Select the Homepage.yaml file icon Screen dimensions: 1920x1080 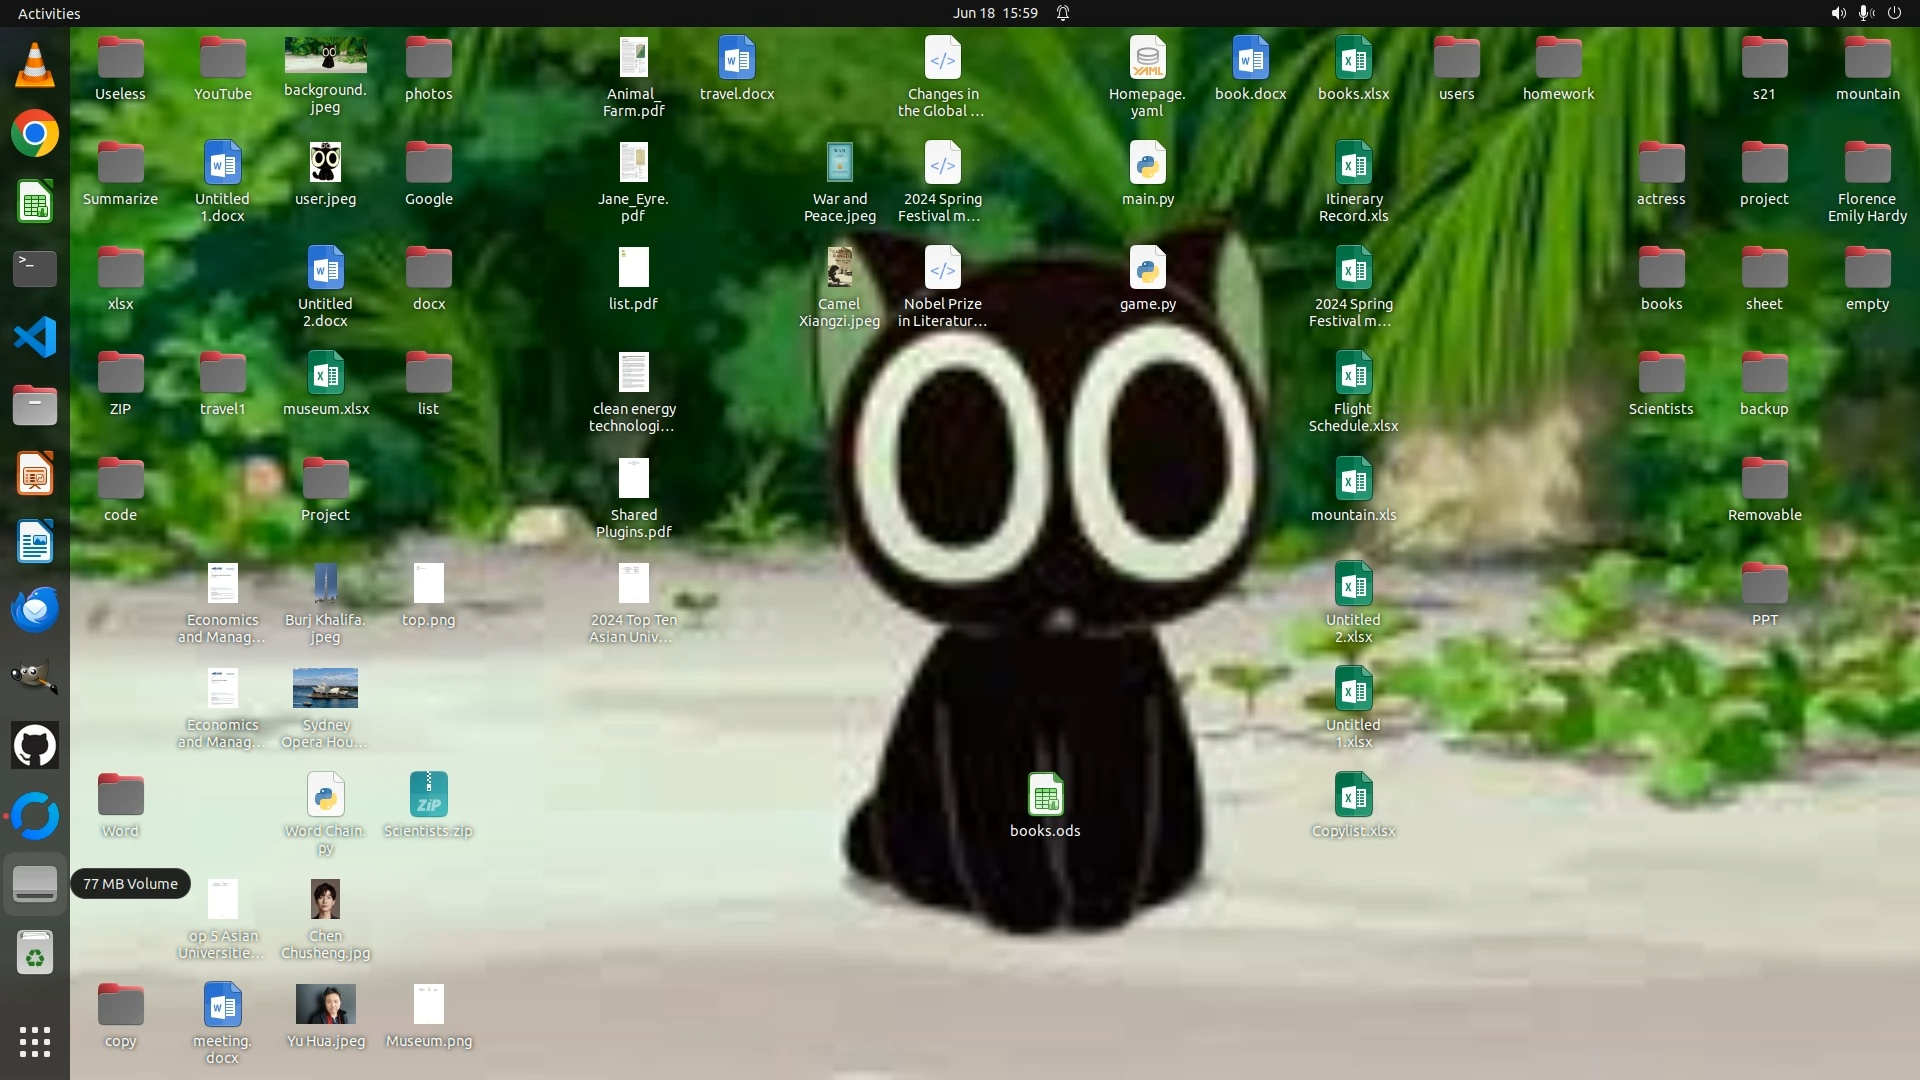coord(1147,59)
